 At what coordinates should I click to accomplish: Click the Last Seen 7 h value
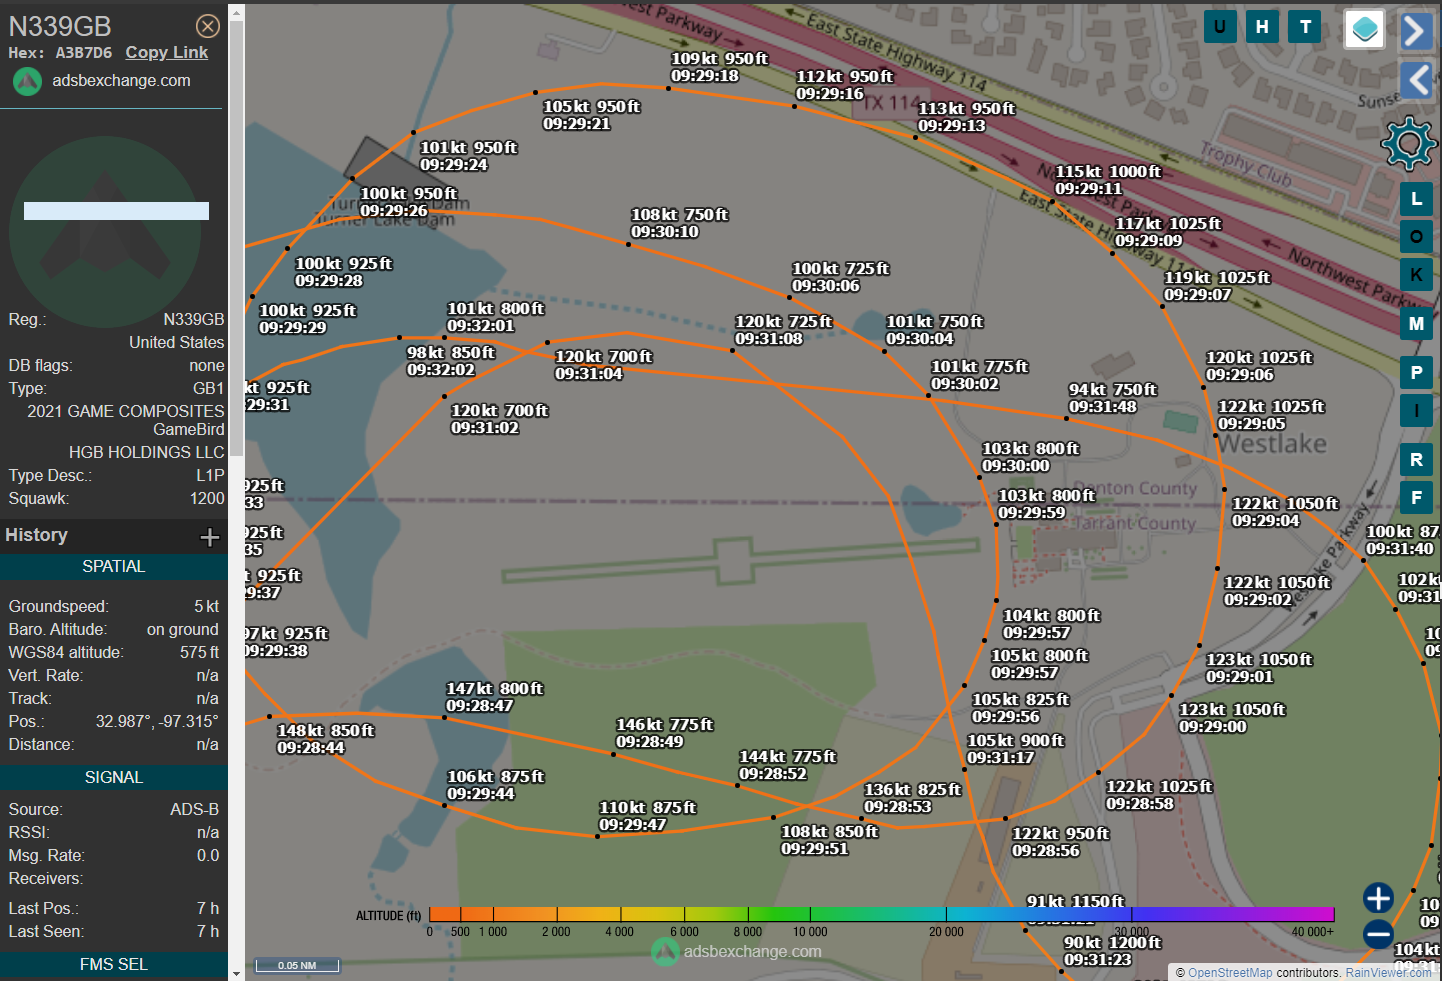point(207,931)
